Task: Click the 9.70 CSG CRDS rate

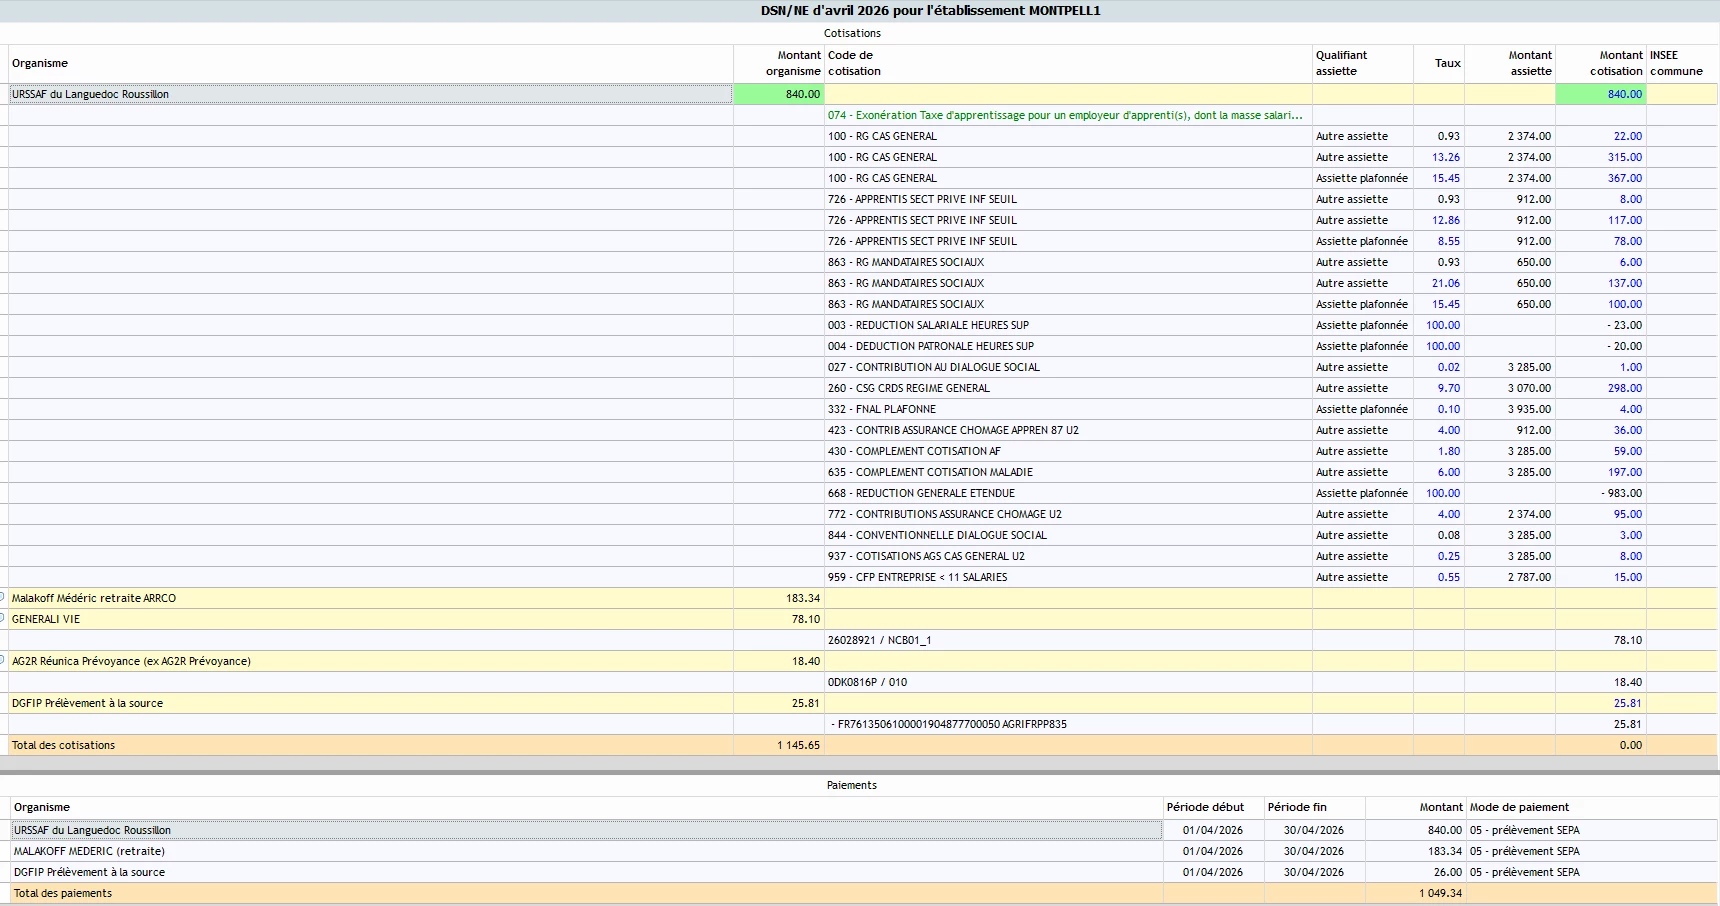Action: coord(1449,388)
